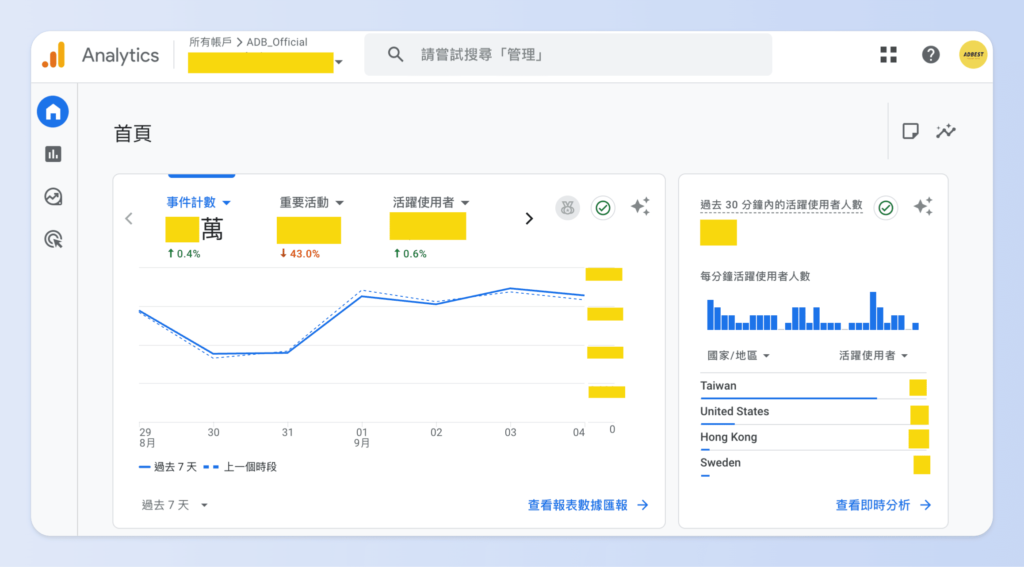The height and width of the screenshot is (567, 1024).
Task: Open the Help question mark icon
Action: point(930,55)
